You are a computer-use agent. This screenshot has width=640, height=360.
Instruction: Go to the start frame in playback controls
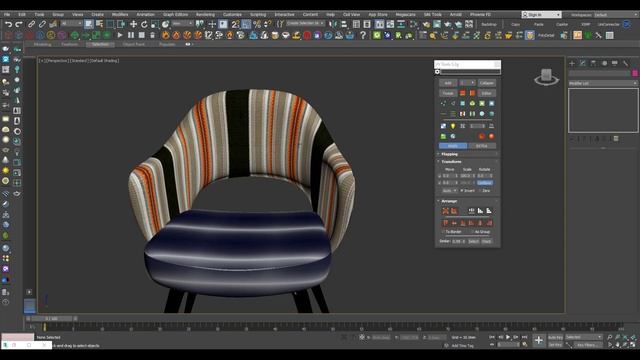pos(492,337)
